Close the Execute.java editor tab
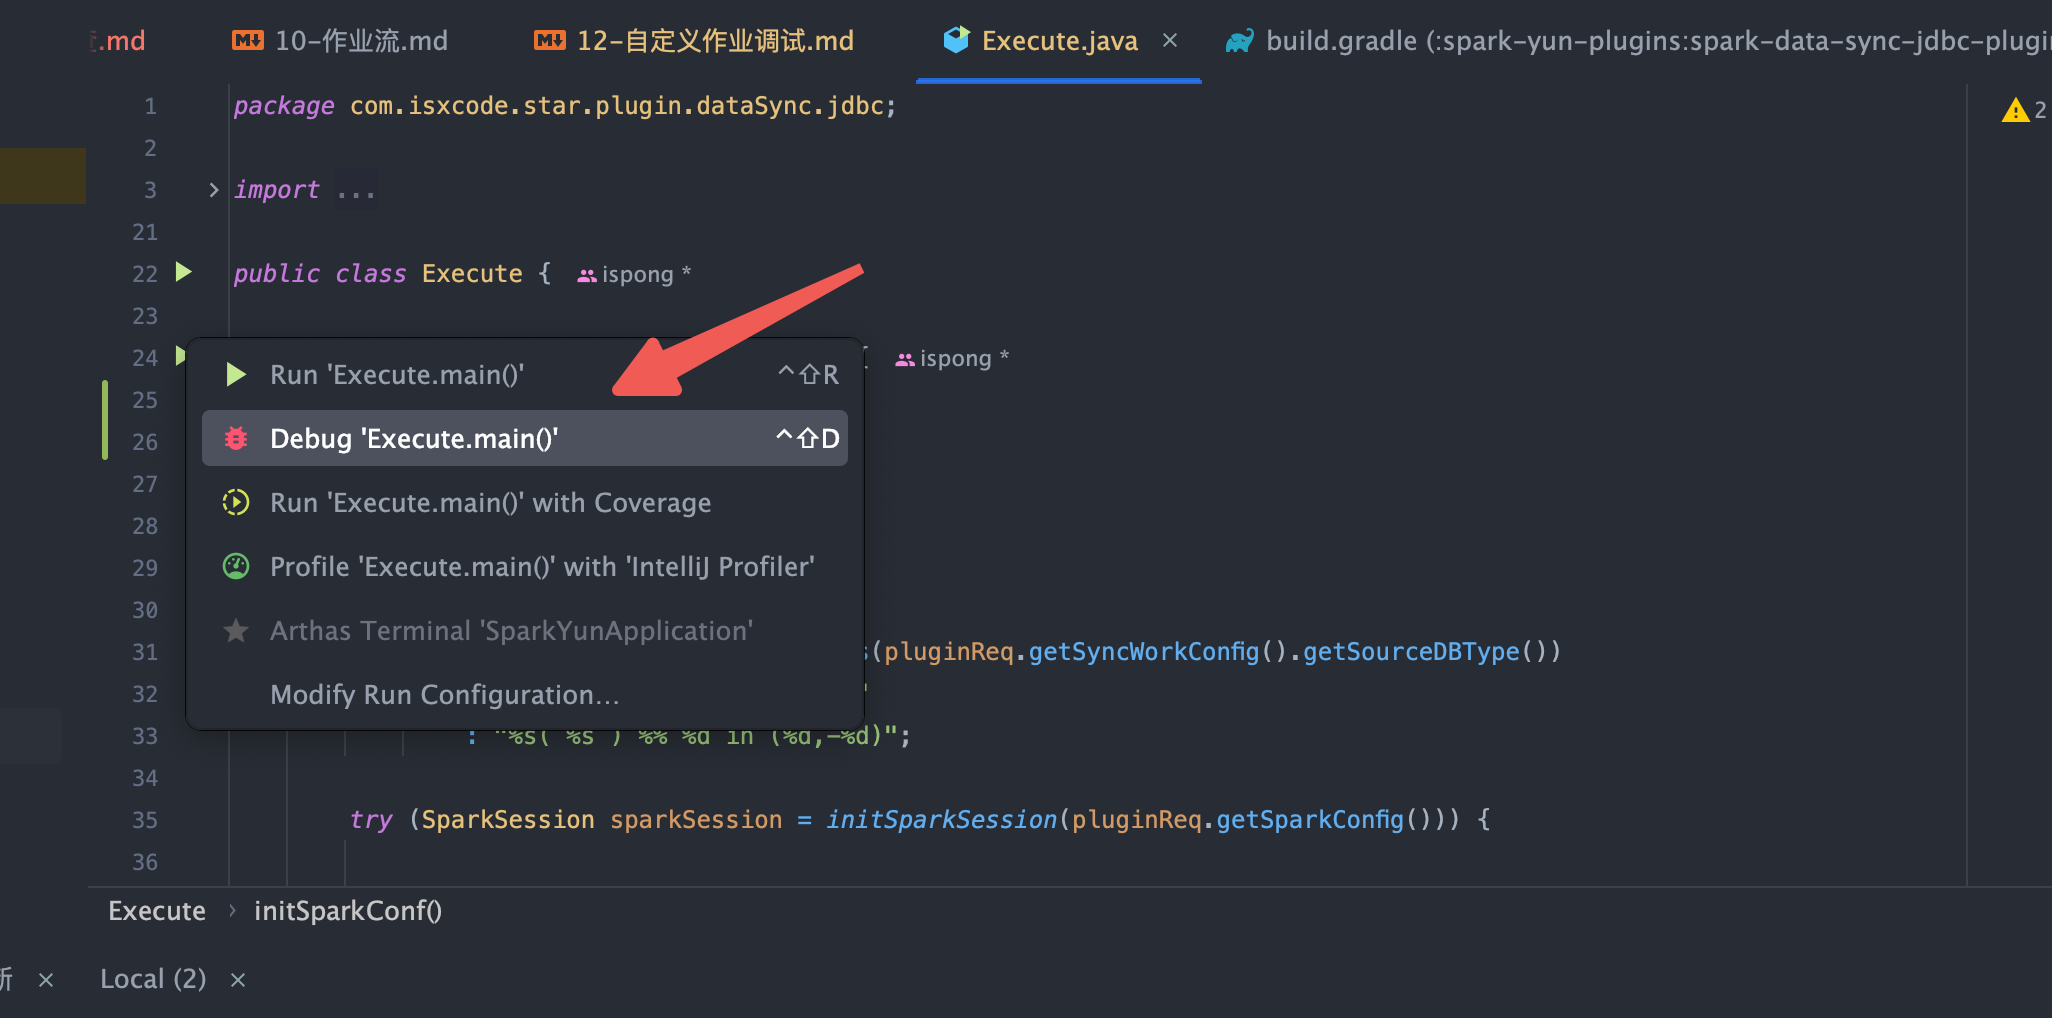The height and width of the screenshot is (1018, 2052). (1170, 41)
